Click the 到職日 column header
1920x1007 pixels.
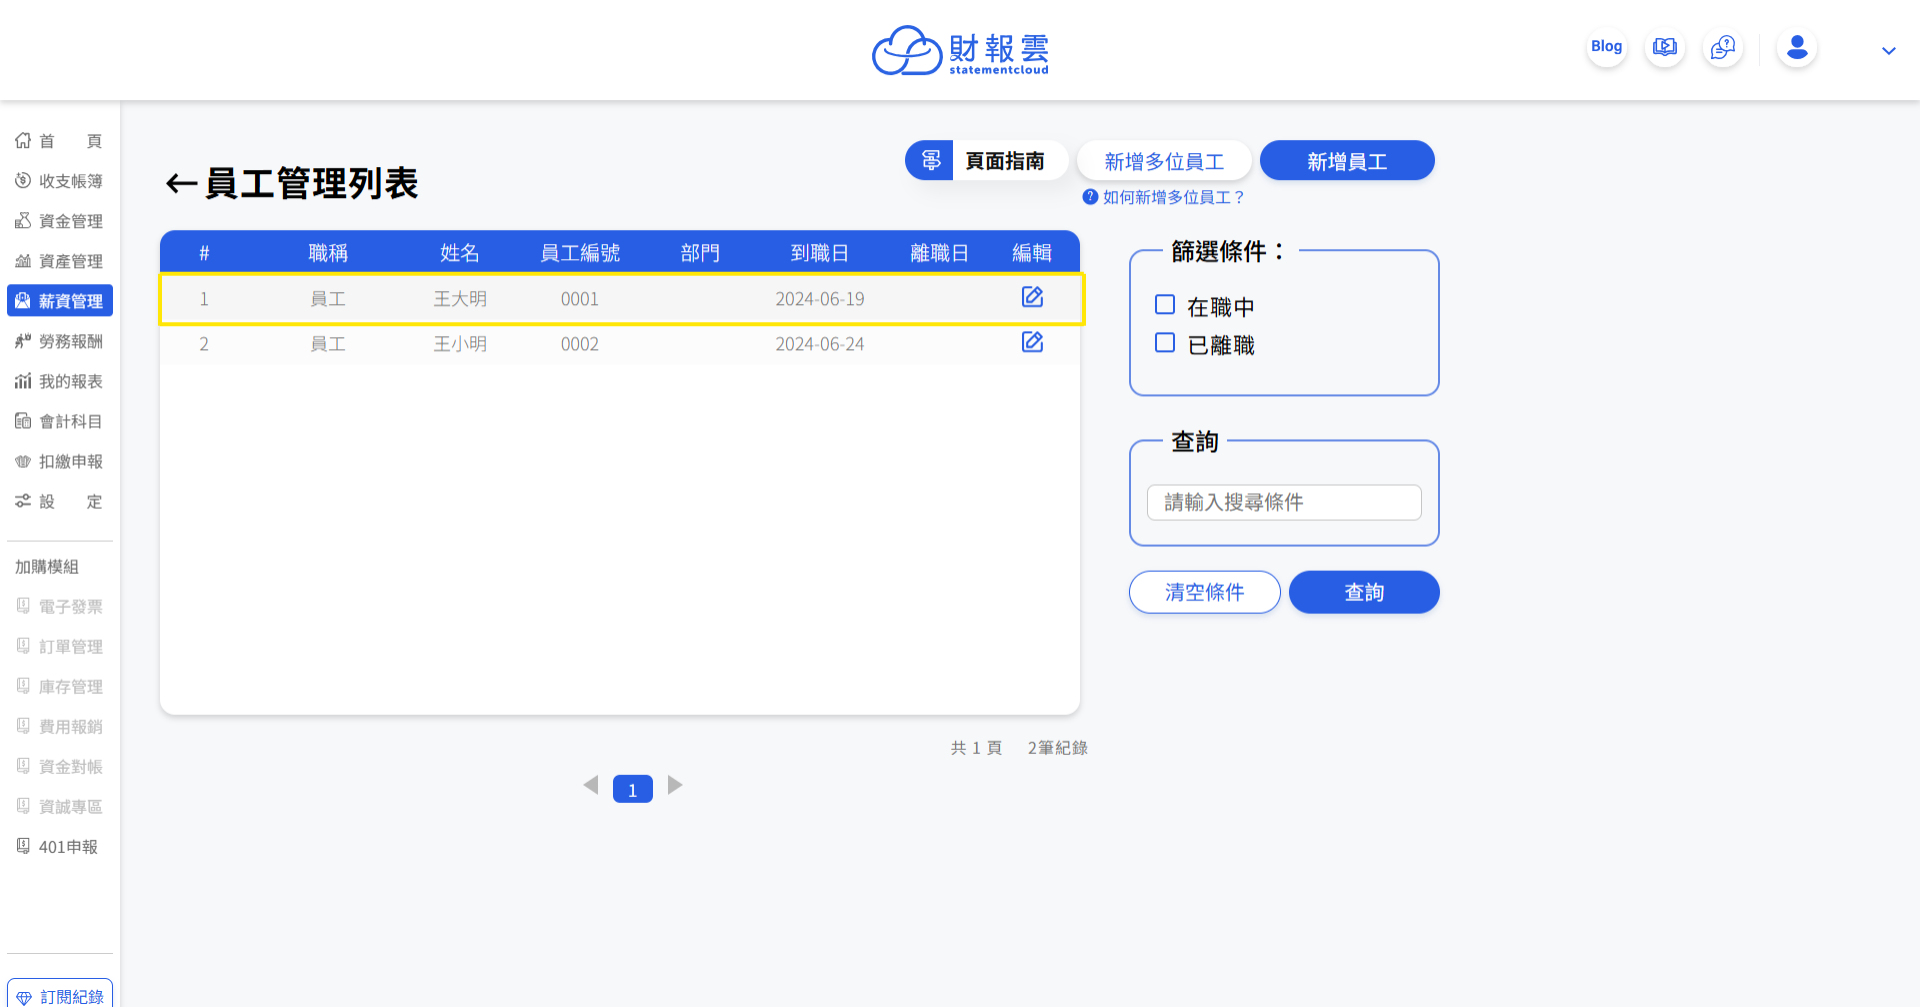[x=820, y=253]
